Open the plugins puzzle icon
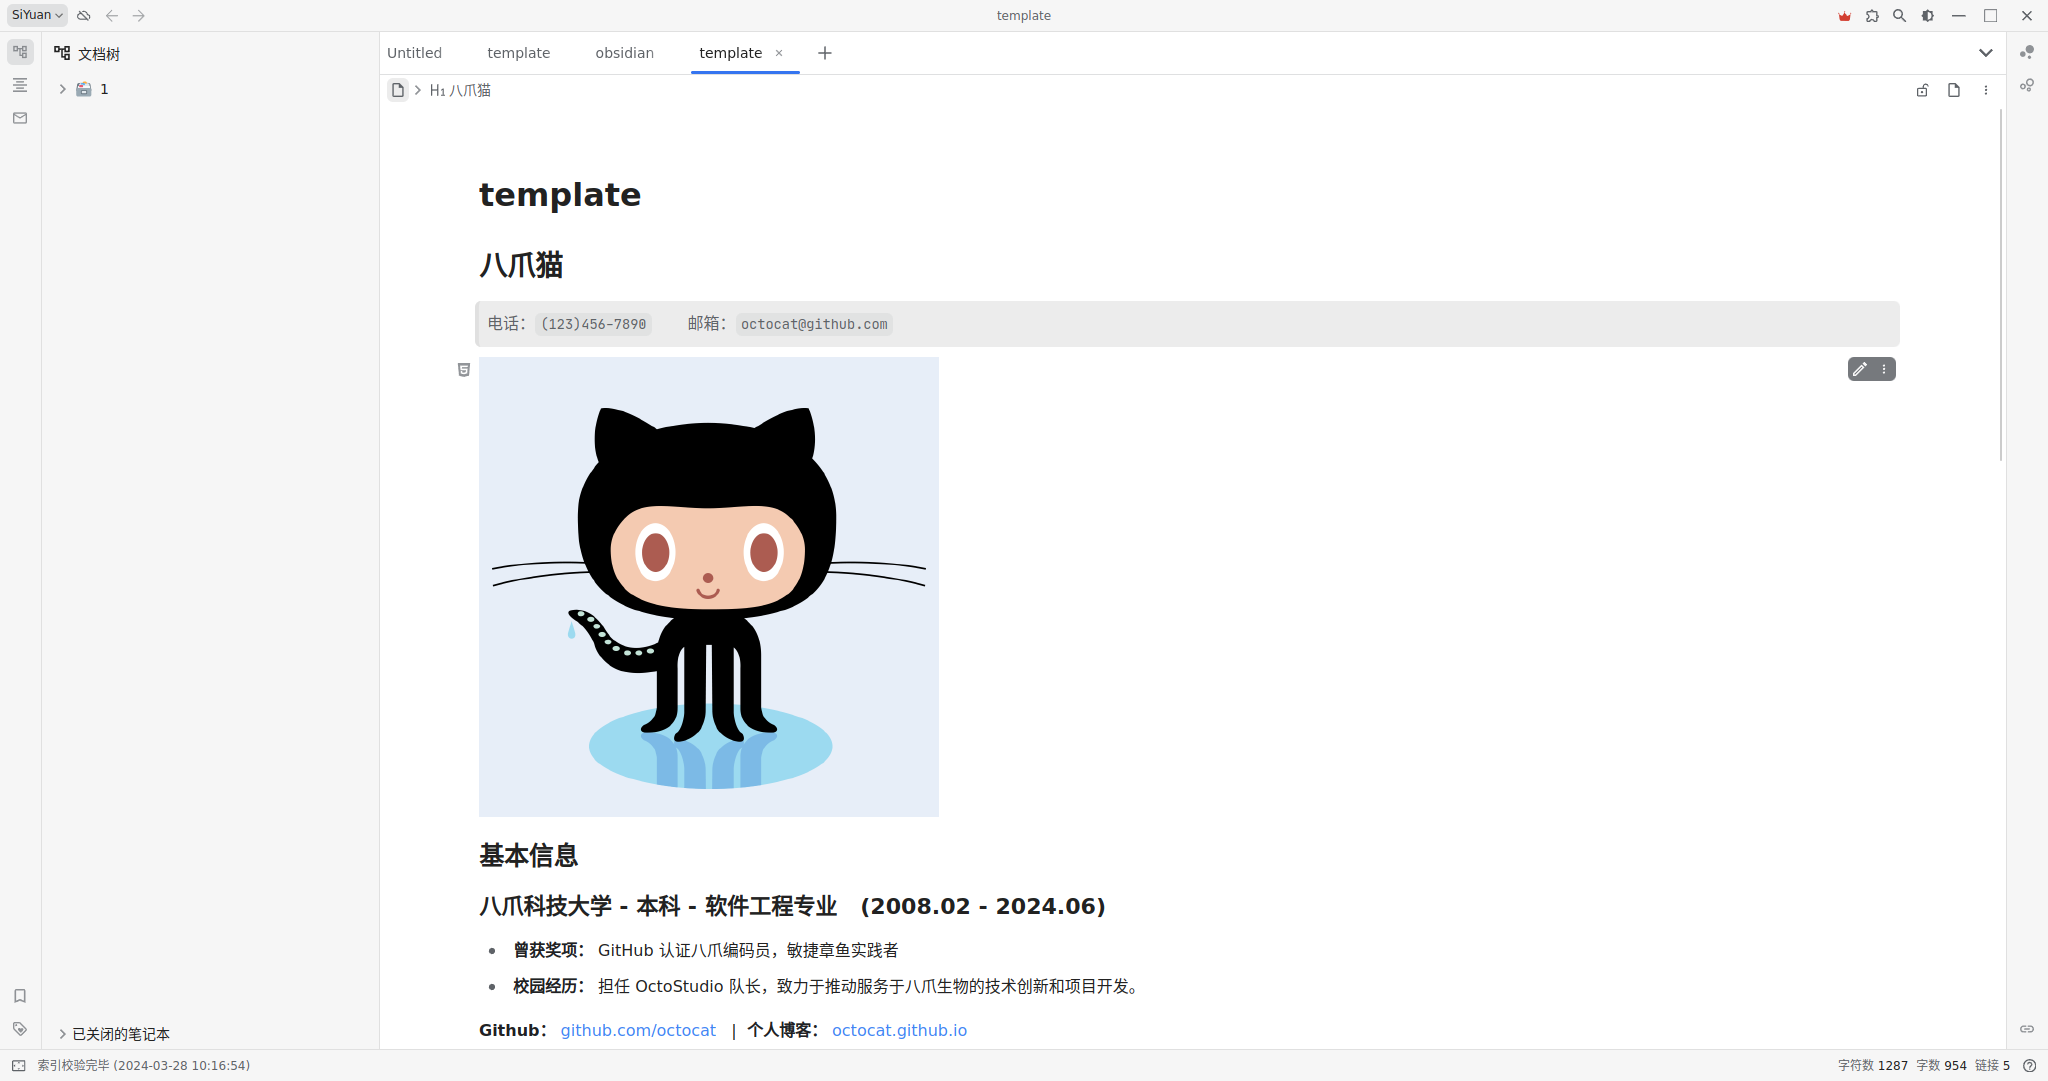The width and height of the screenshot is (2048, 1081). click(1872, 16)
